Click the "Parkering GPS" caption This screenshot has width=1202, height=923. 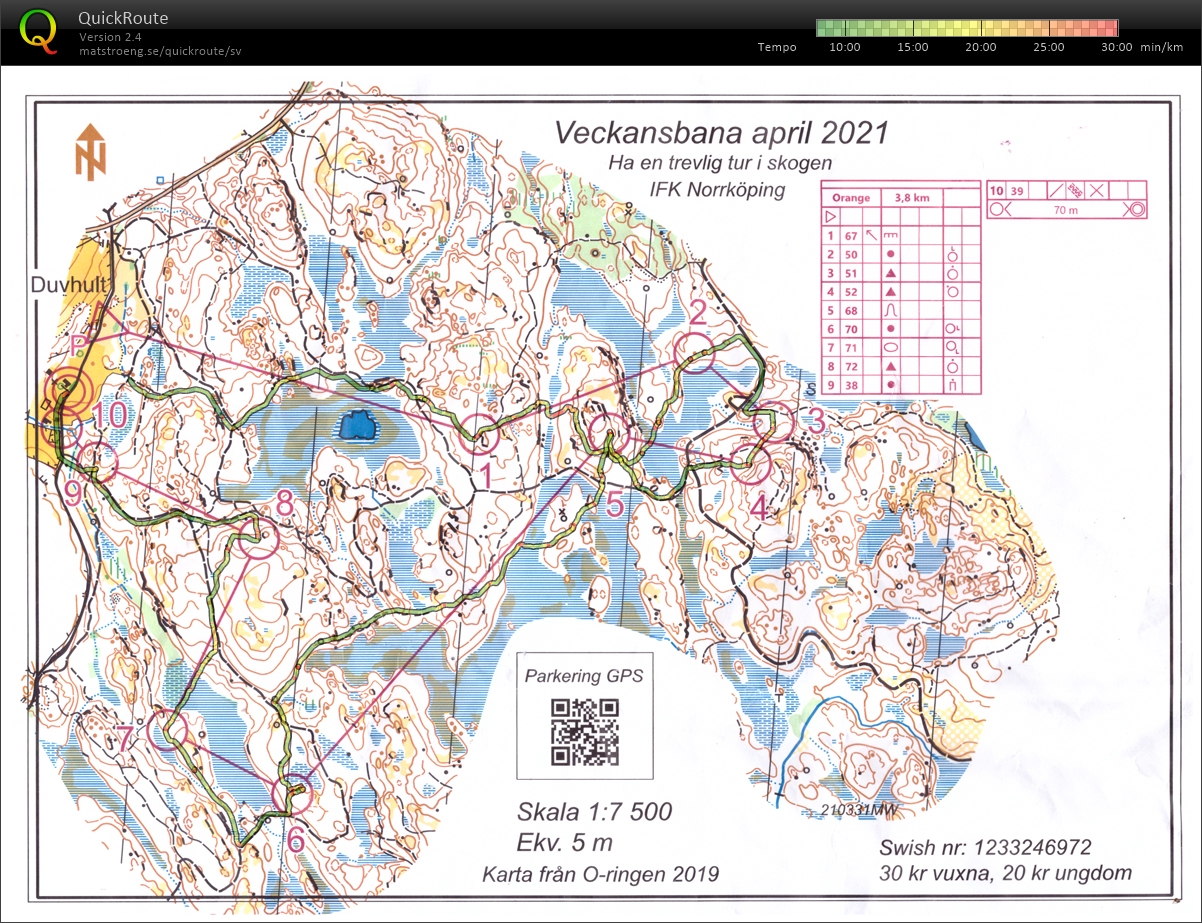pyautogui.click(x=585, y=676)
